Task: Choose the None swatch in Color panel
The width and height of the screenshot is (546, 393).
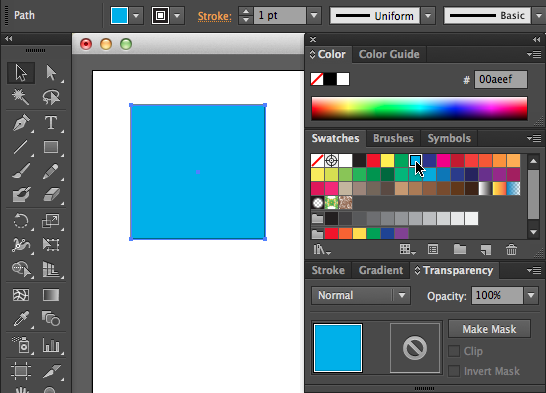Action: pos(317,79)
